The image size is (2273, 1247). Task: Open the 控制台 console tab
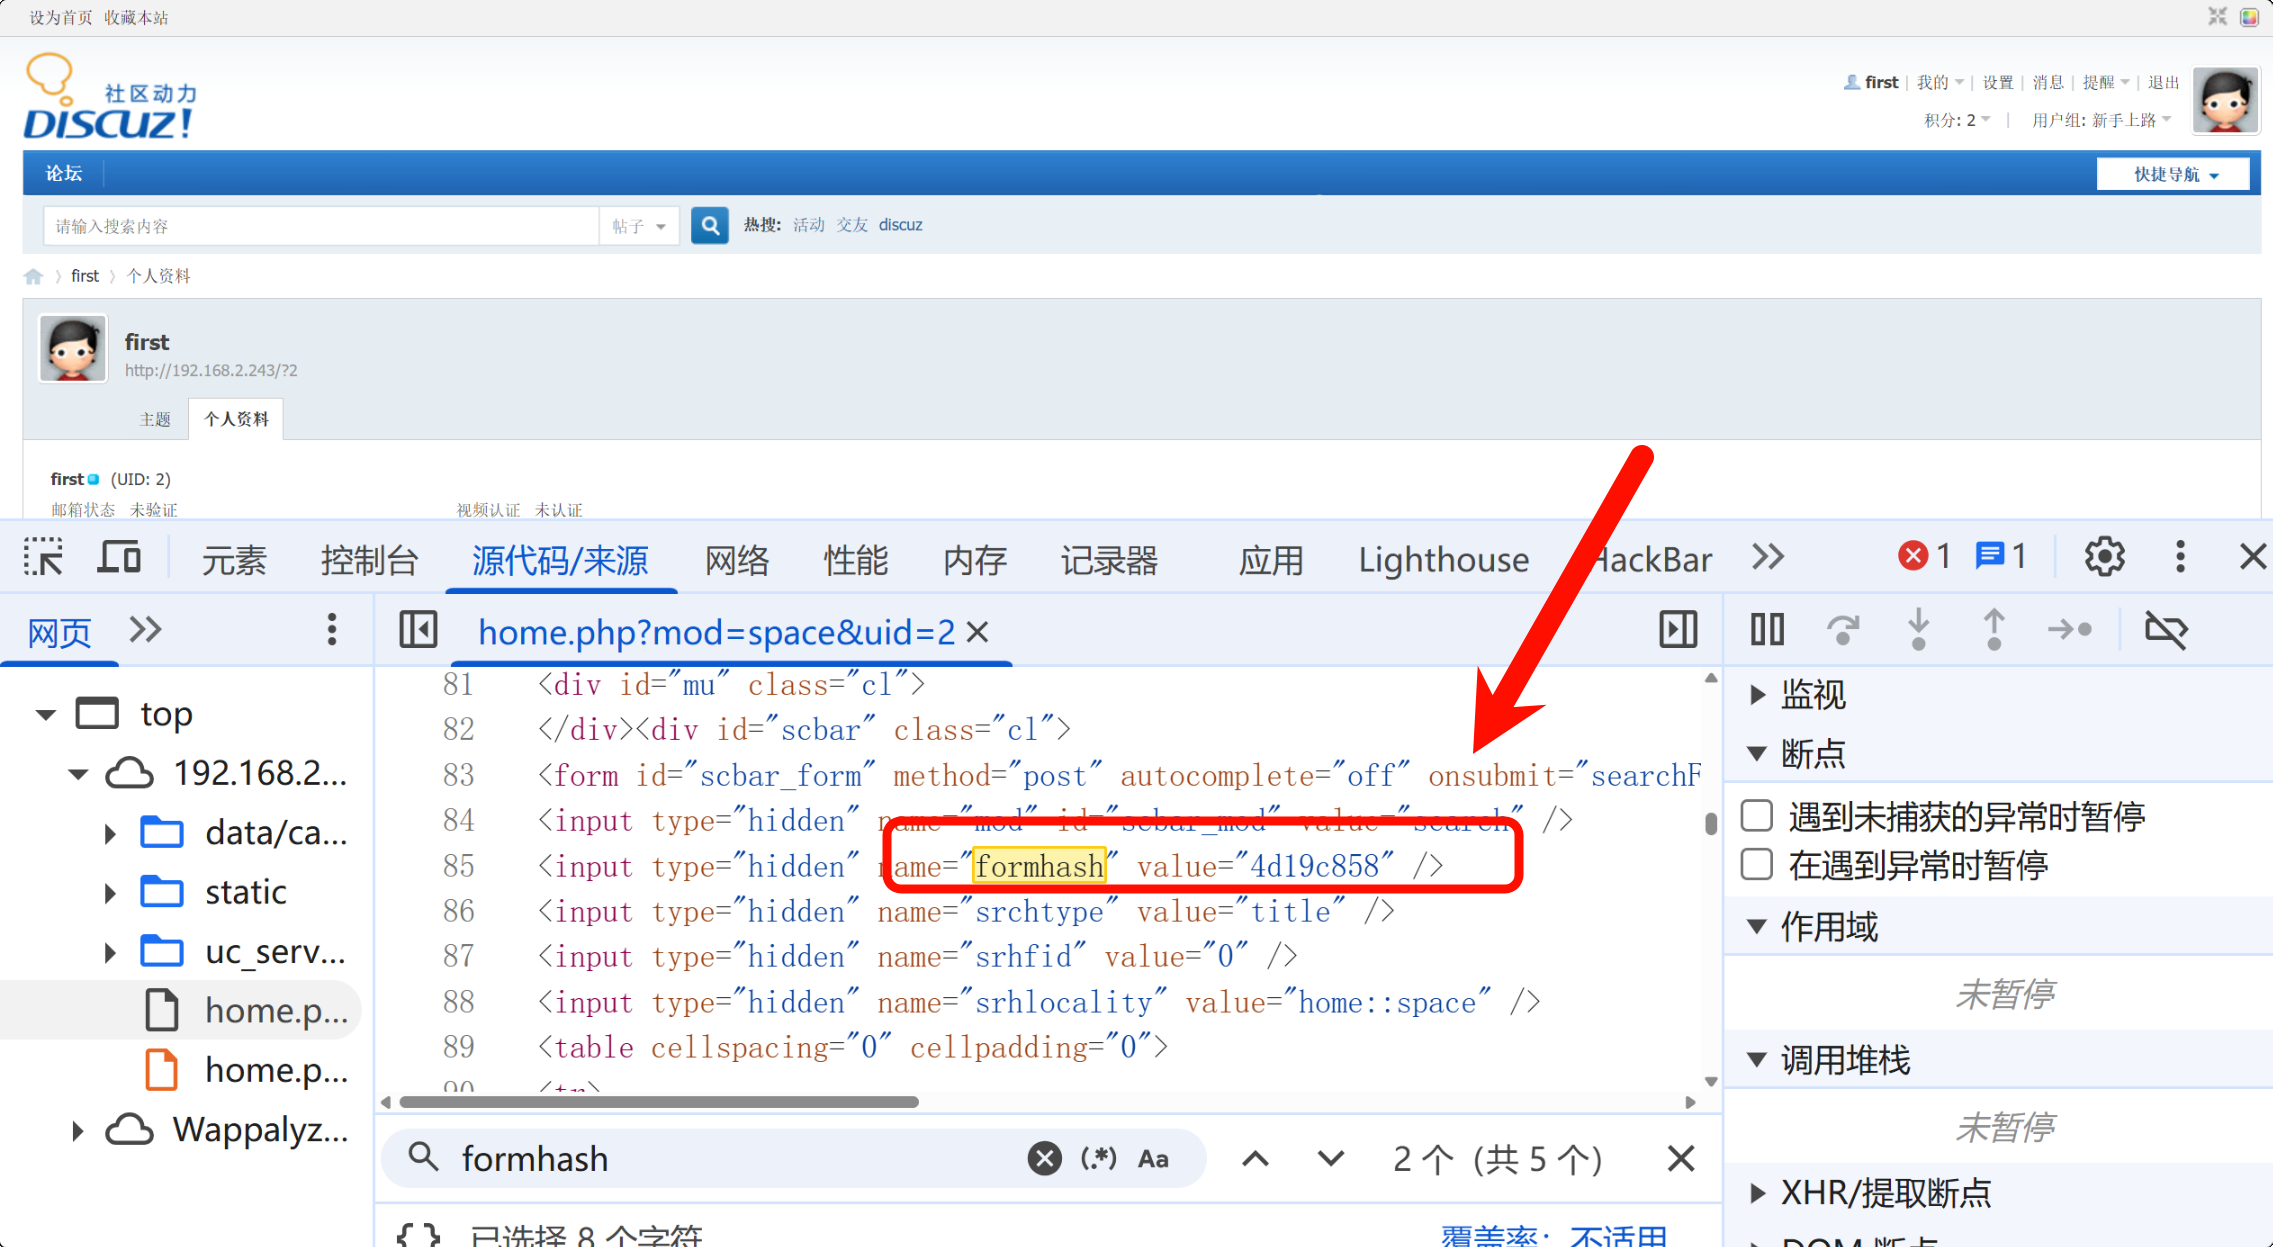click(x=369, y=560)
